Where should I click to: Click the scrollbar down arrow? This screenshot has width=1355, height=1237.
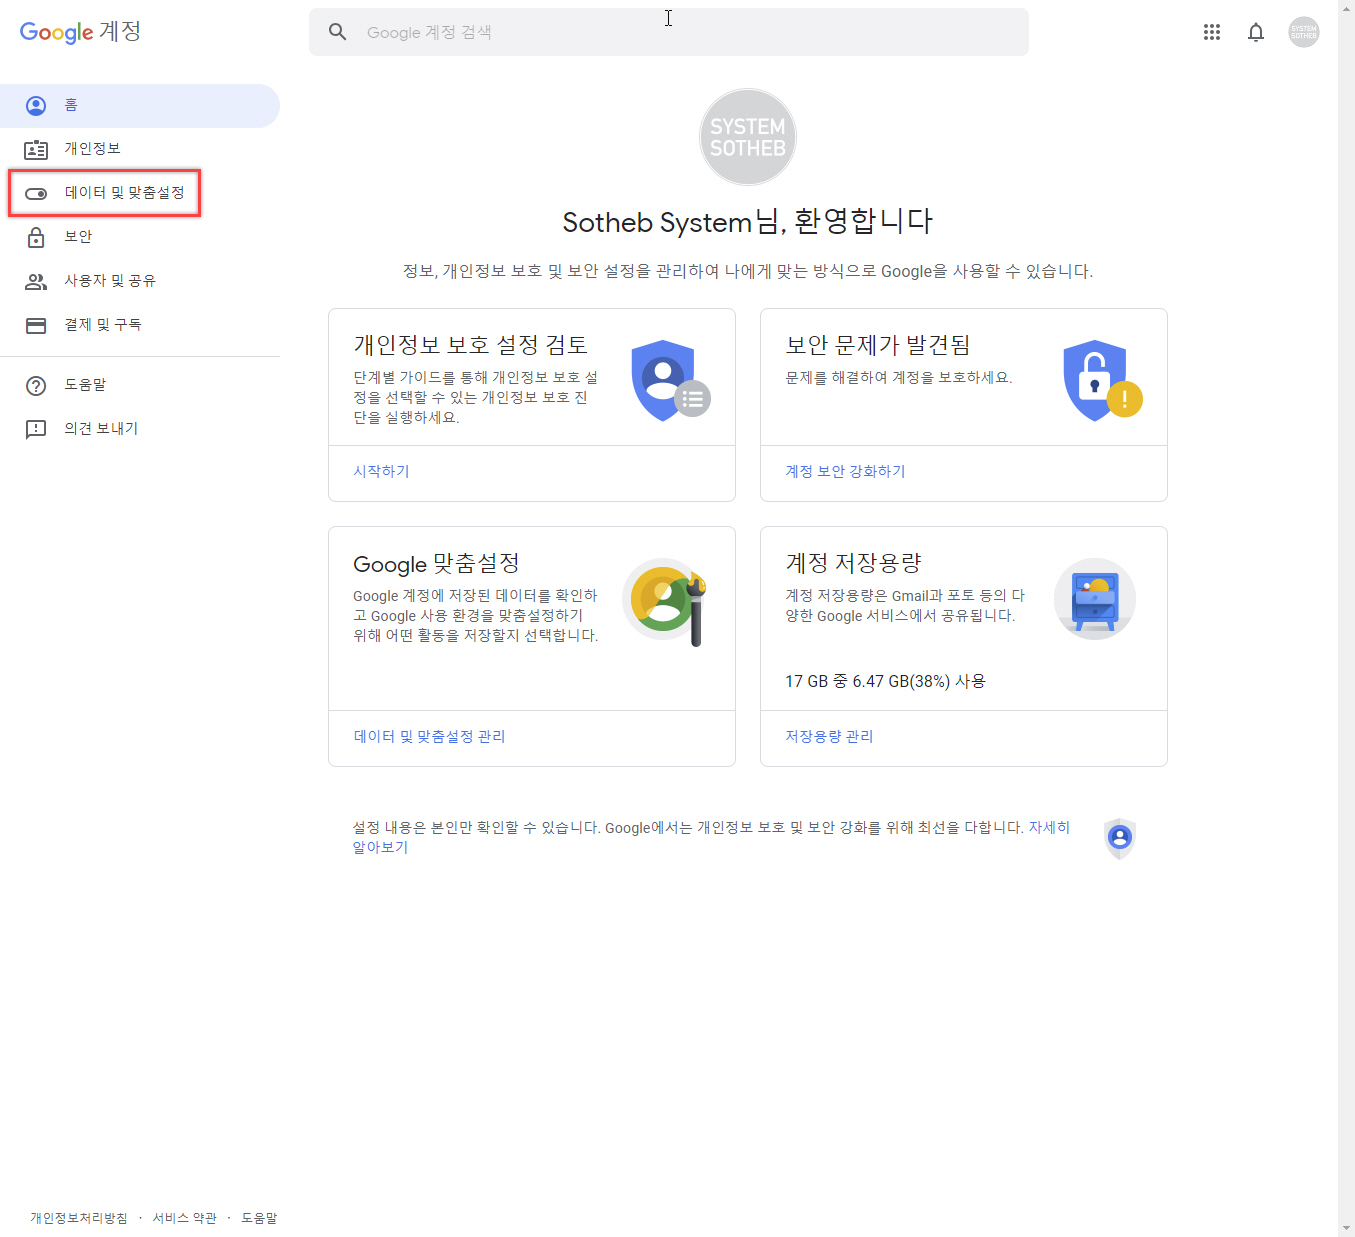click(1346, 1228)
